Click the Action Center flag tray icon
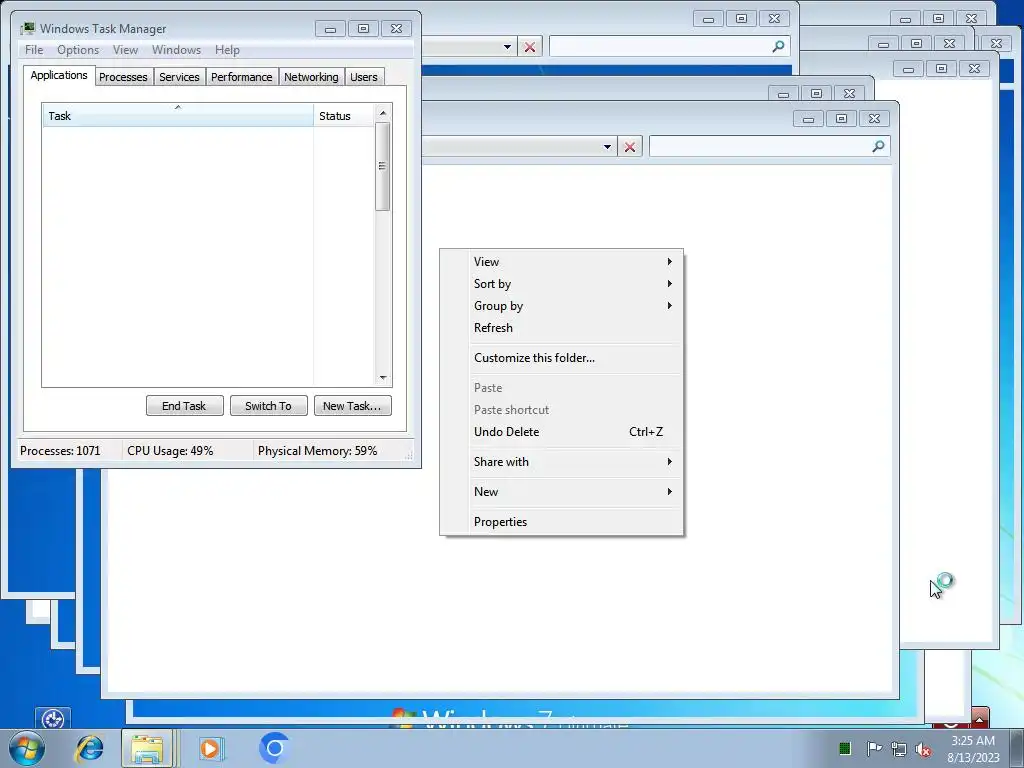 click(x=874, y=748)
